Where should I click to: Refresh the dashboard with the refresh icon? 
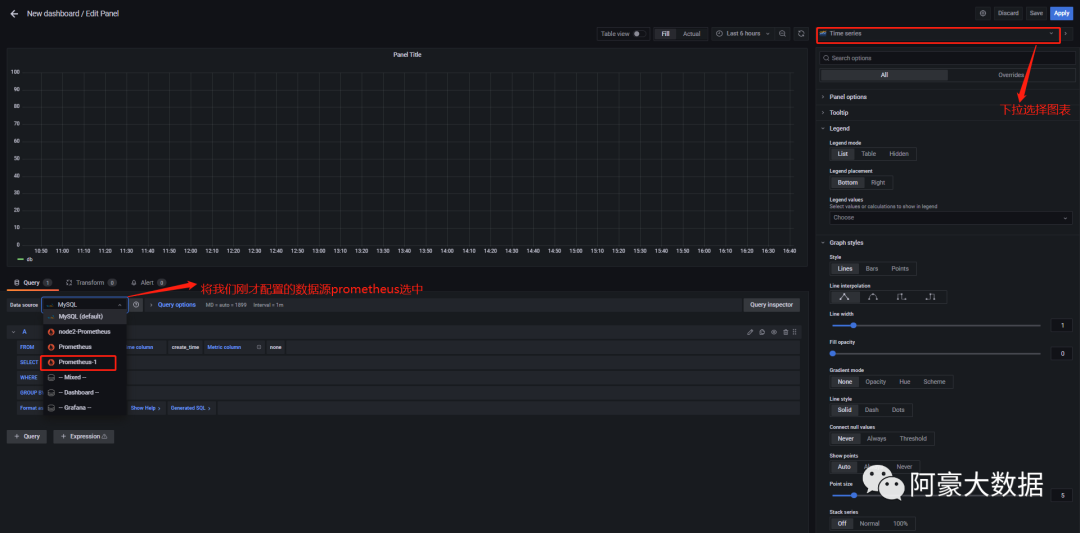801,33
